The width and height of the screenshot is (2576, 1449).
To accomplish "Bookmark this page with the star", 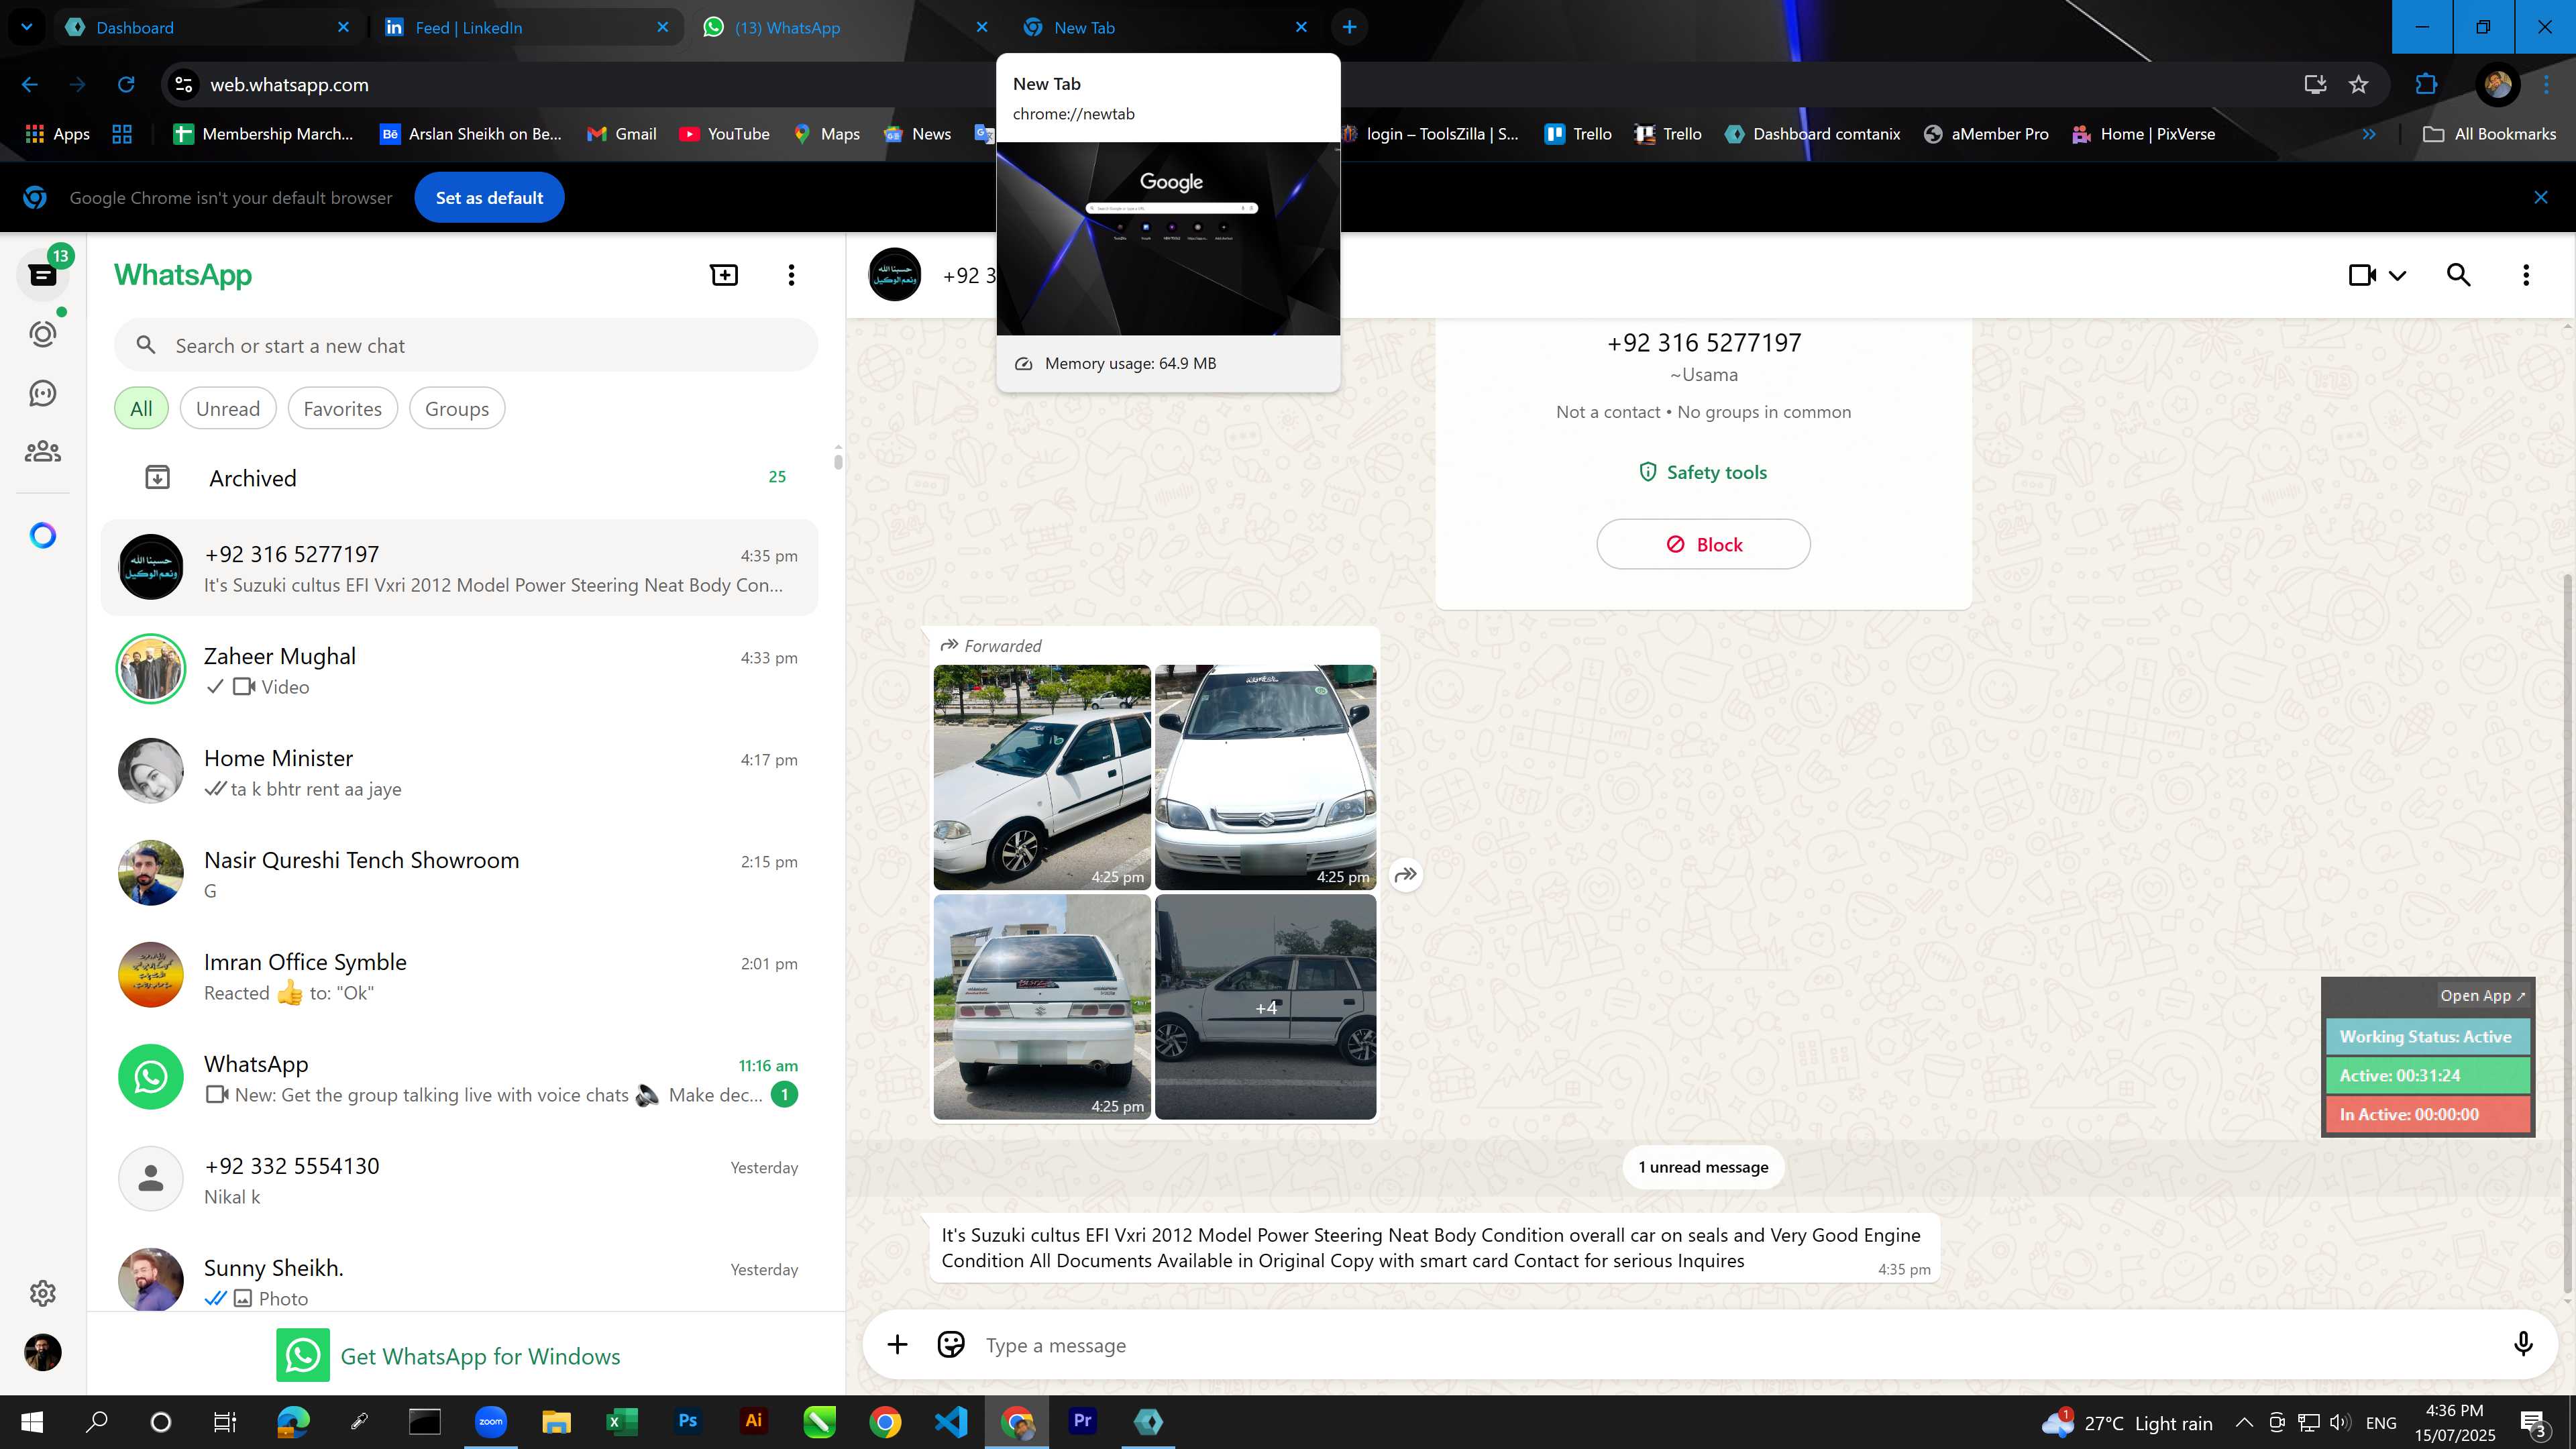I will coord(2359,85).
